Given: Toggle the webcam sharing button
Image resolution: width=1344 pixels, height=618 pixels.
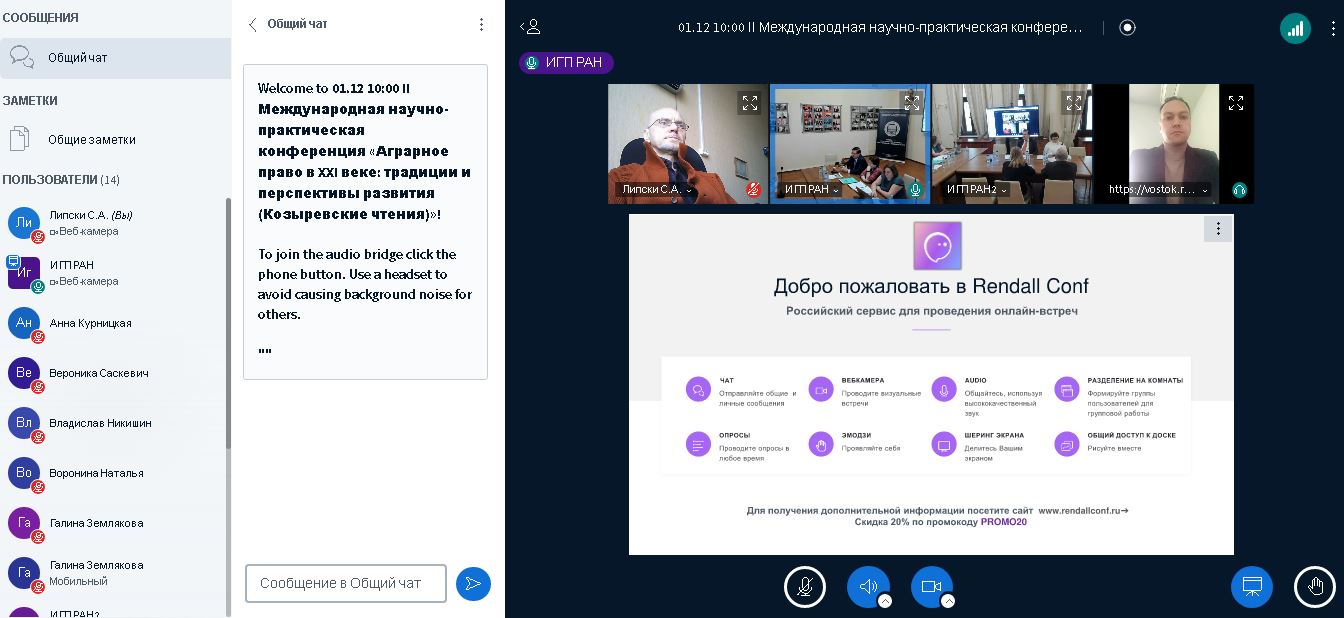Looking at the screenshot, I should coord(932,587).
